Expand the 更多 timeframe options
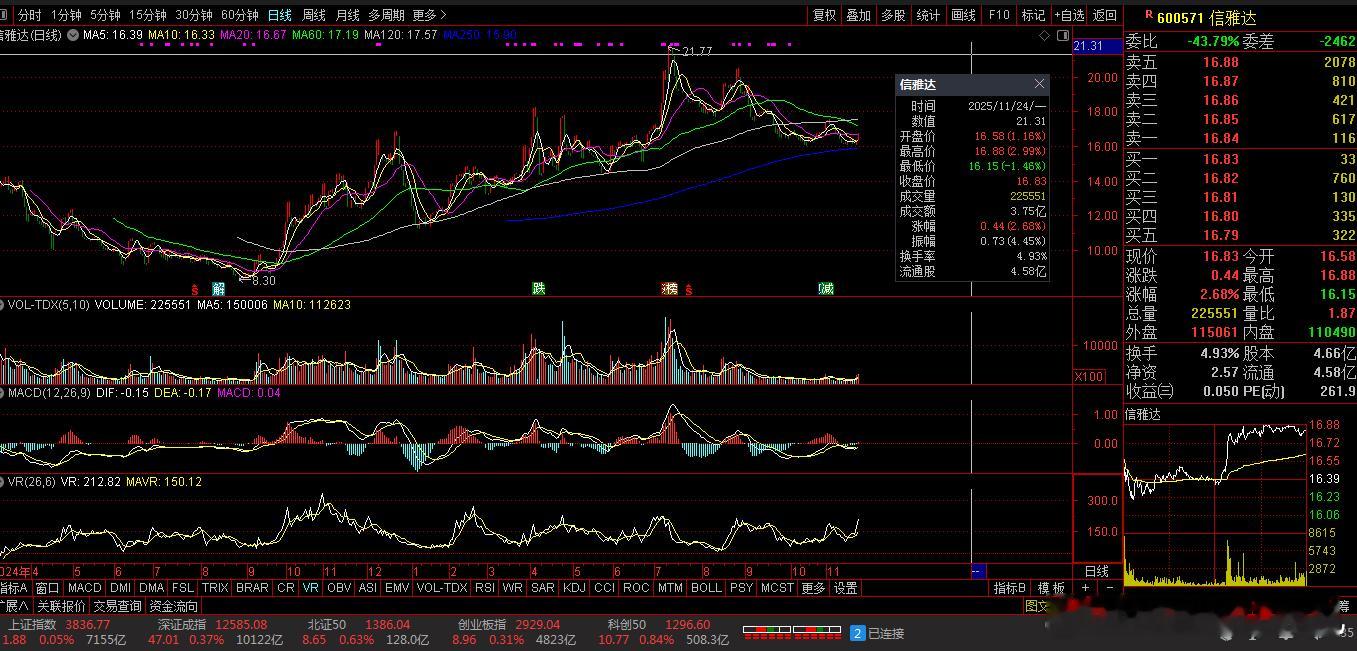Screen dimensions: 1357x651 (429, 15)
